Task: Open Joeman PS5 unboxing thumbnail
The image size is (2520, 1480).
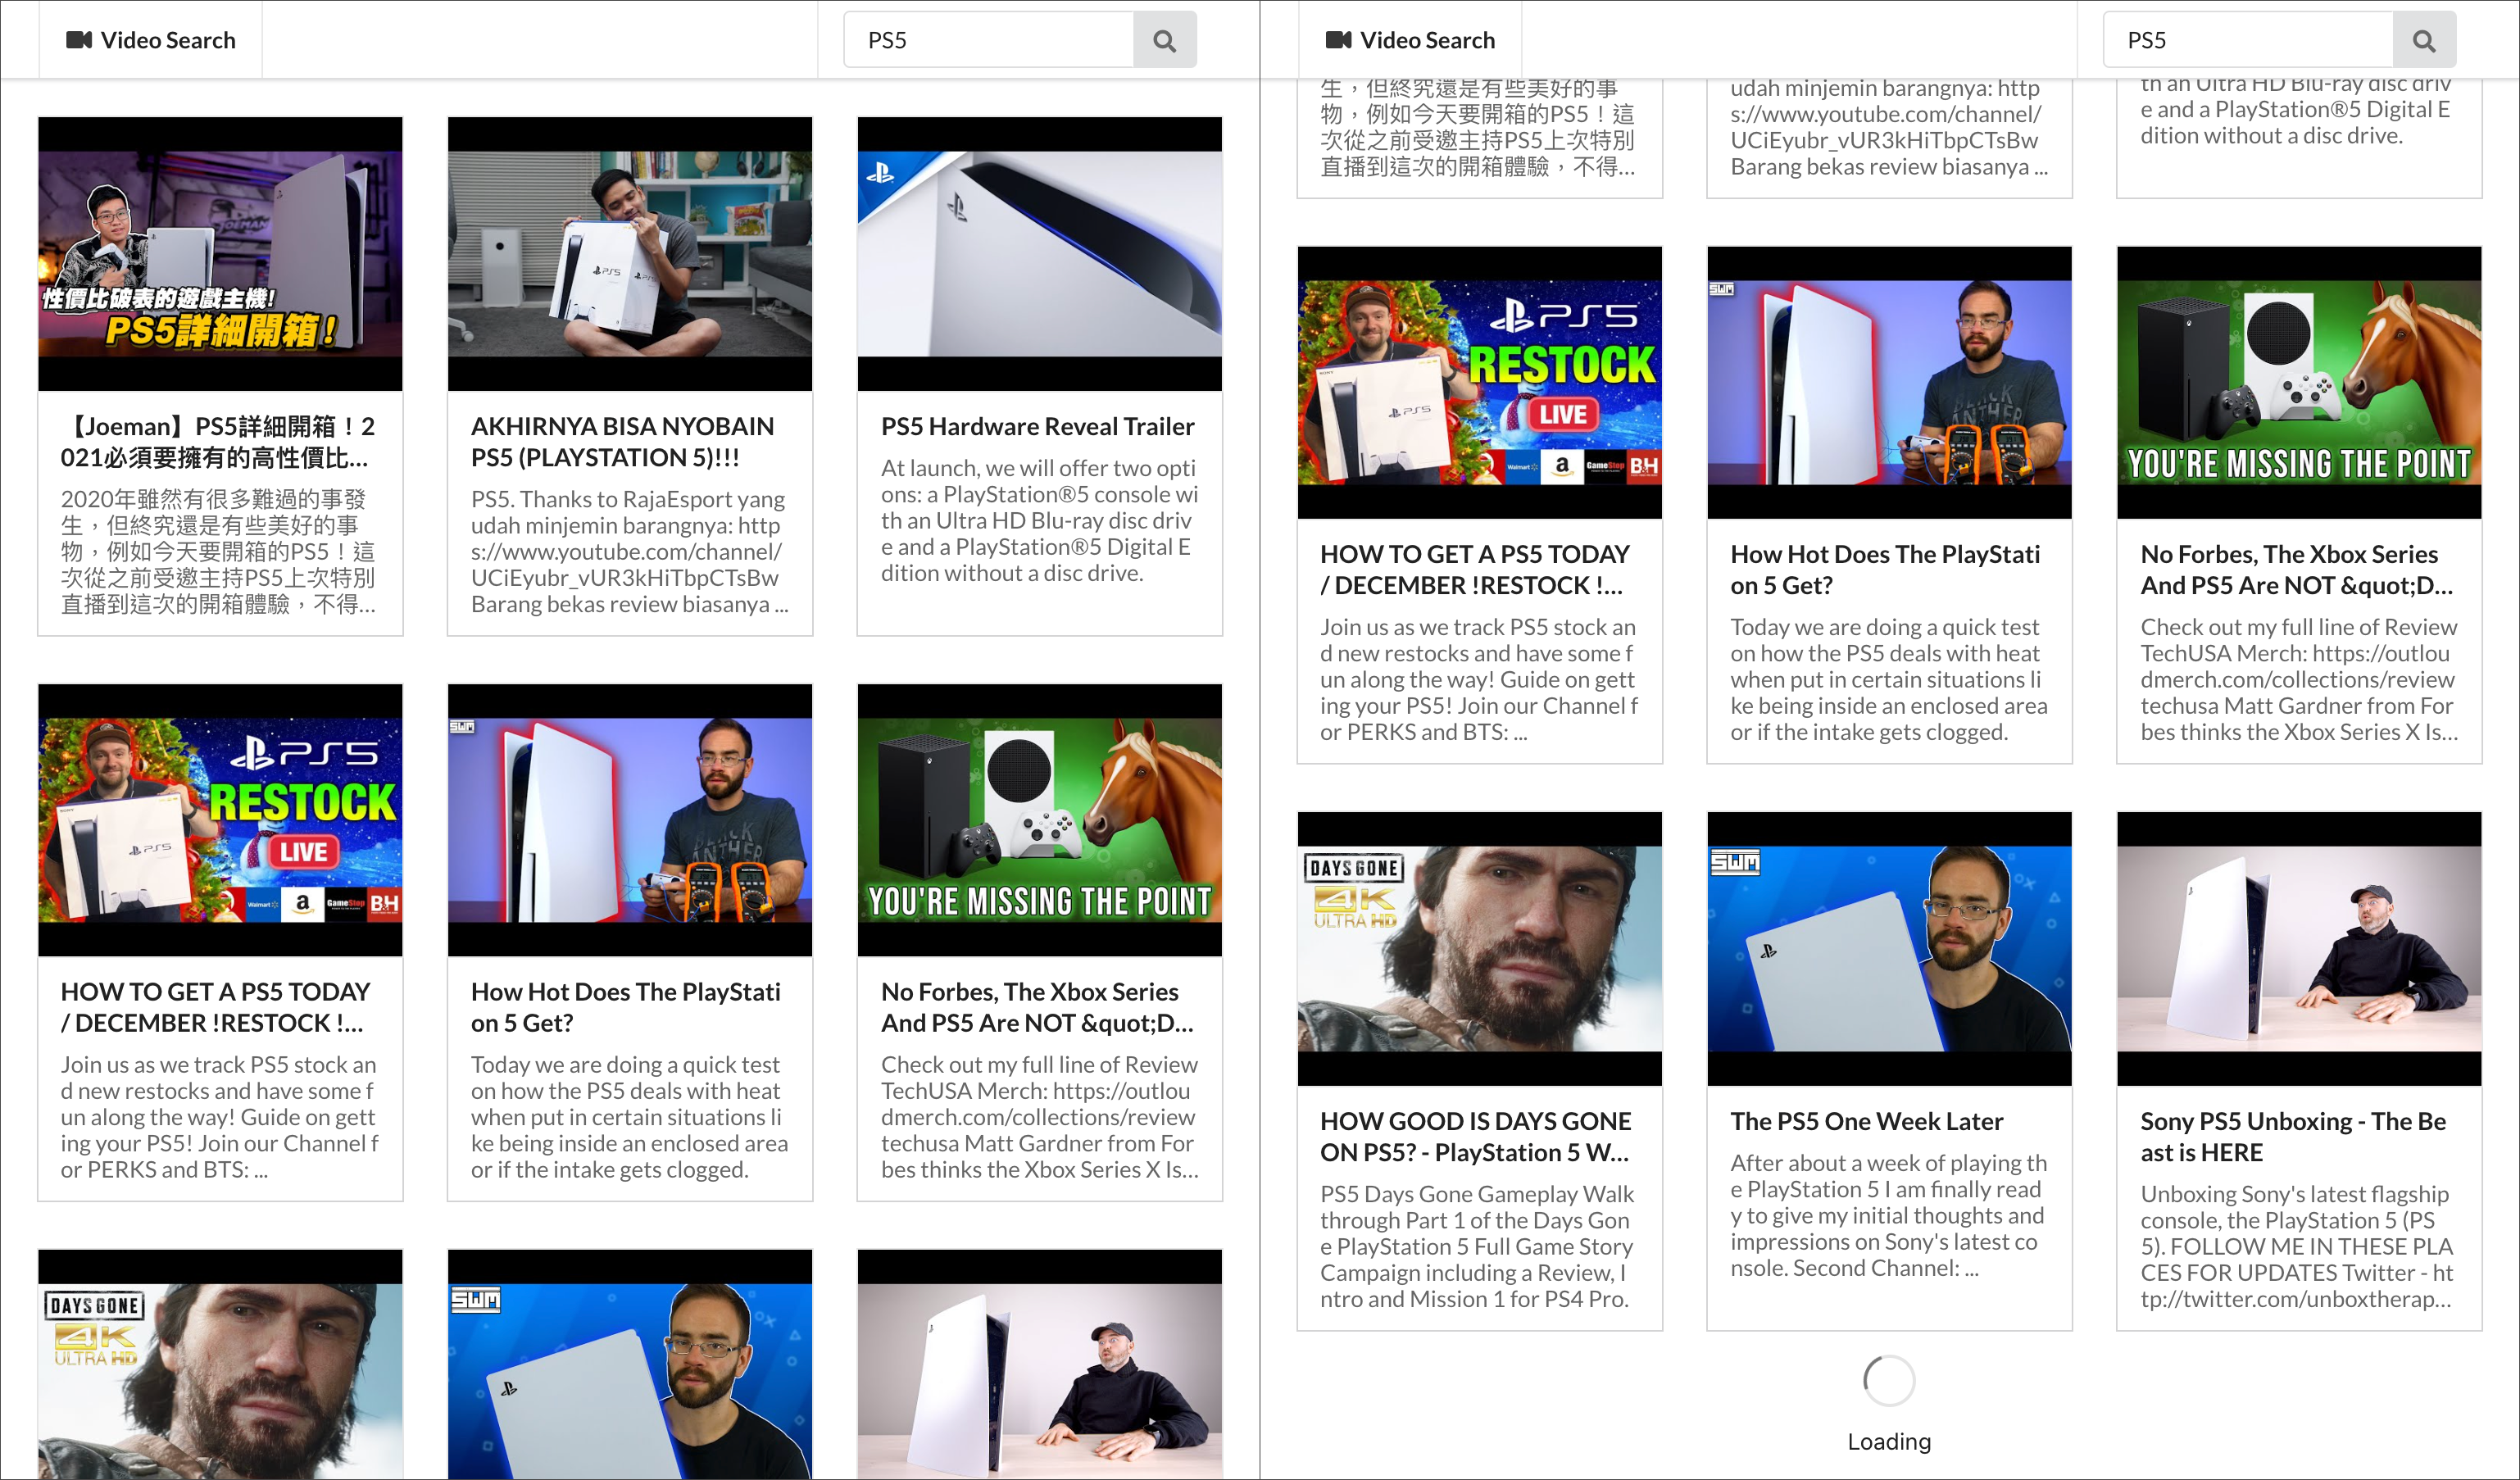Action: 220,253
